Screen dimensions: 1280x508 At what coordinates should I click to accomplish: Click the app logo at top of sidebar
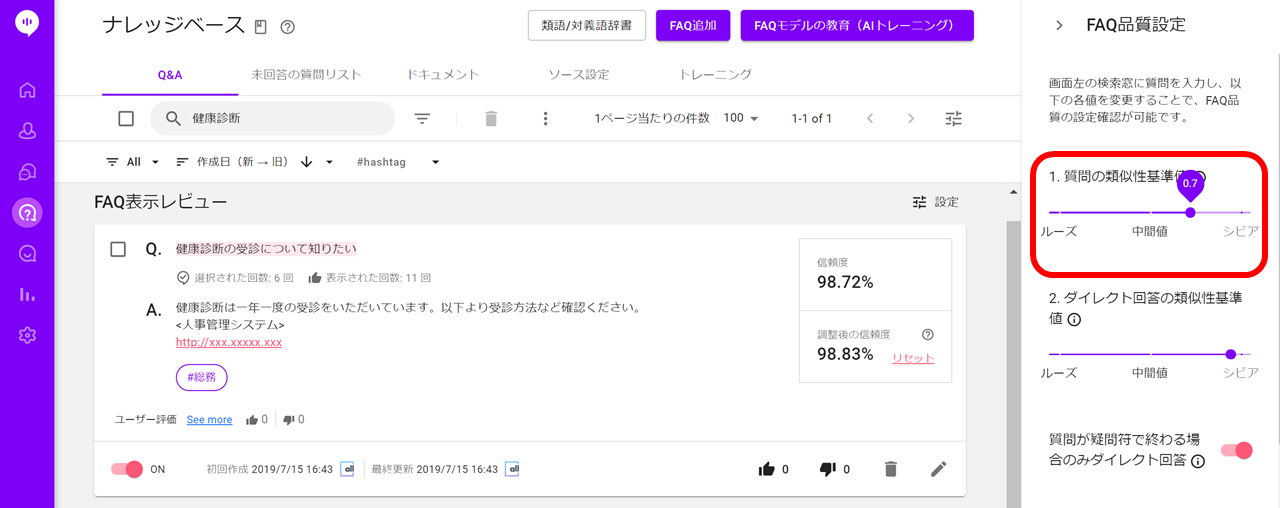[x=27, y=24]
